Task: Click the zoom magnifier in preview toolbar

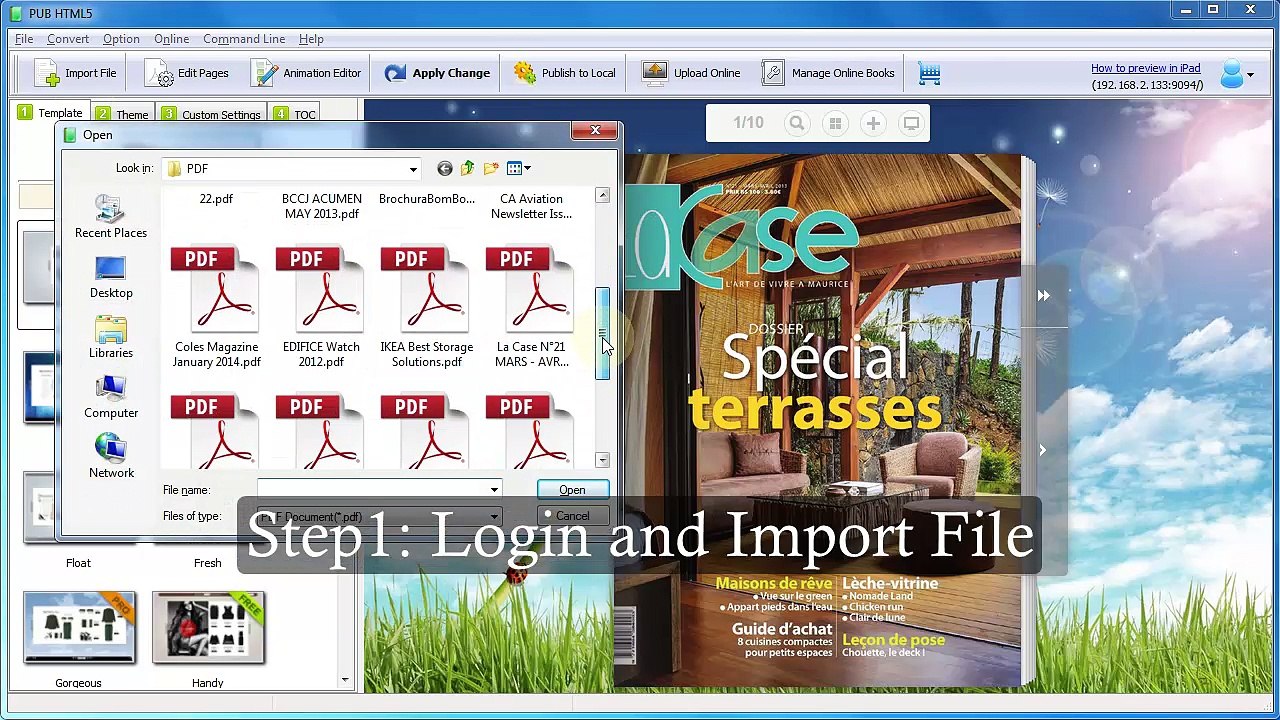Action: (x=797, y=123)
